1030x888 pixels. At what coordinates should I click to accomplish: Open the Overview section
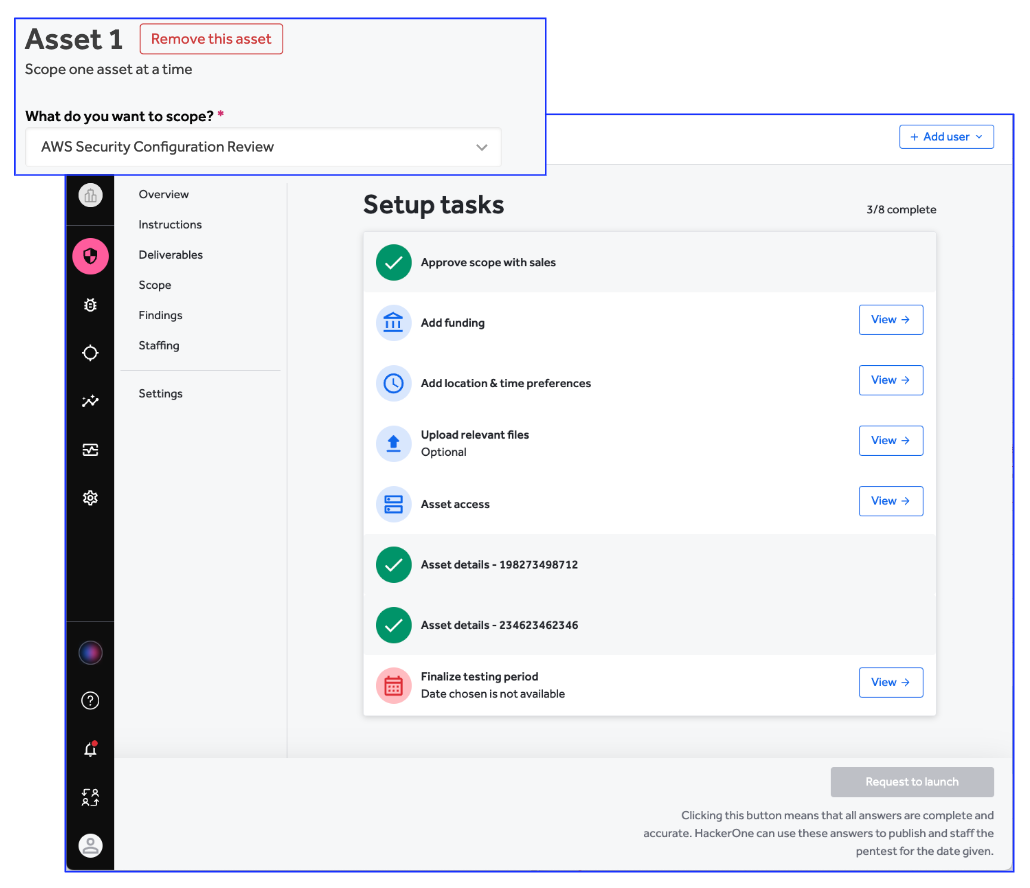click(x=164, y=195)
